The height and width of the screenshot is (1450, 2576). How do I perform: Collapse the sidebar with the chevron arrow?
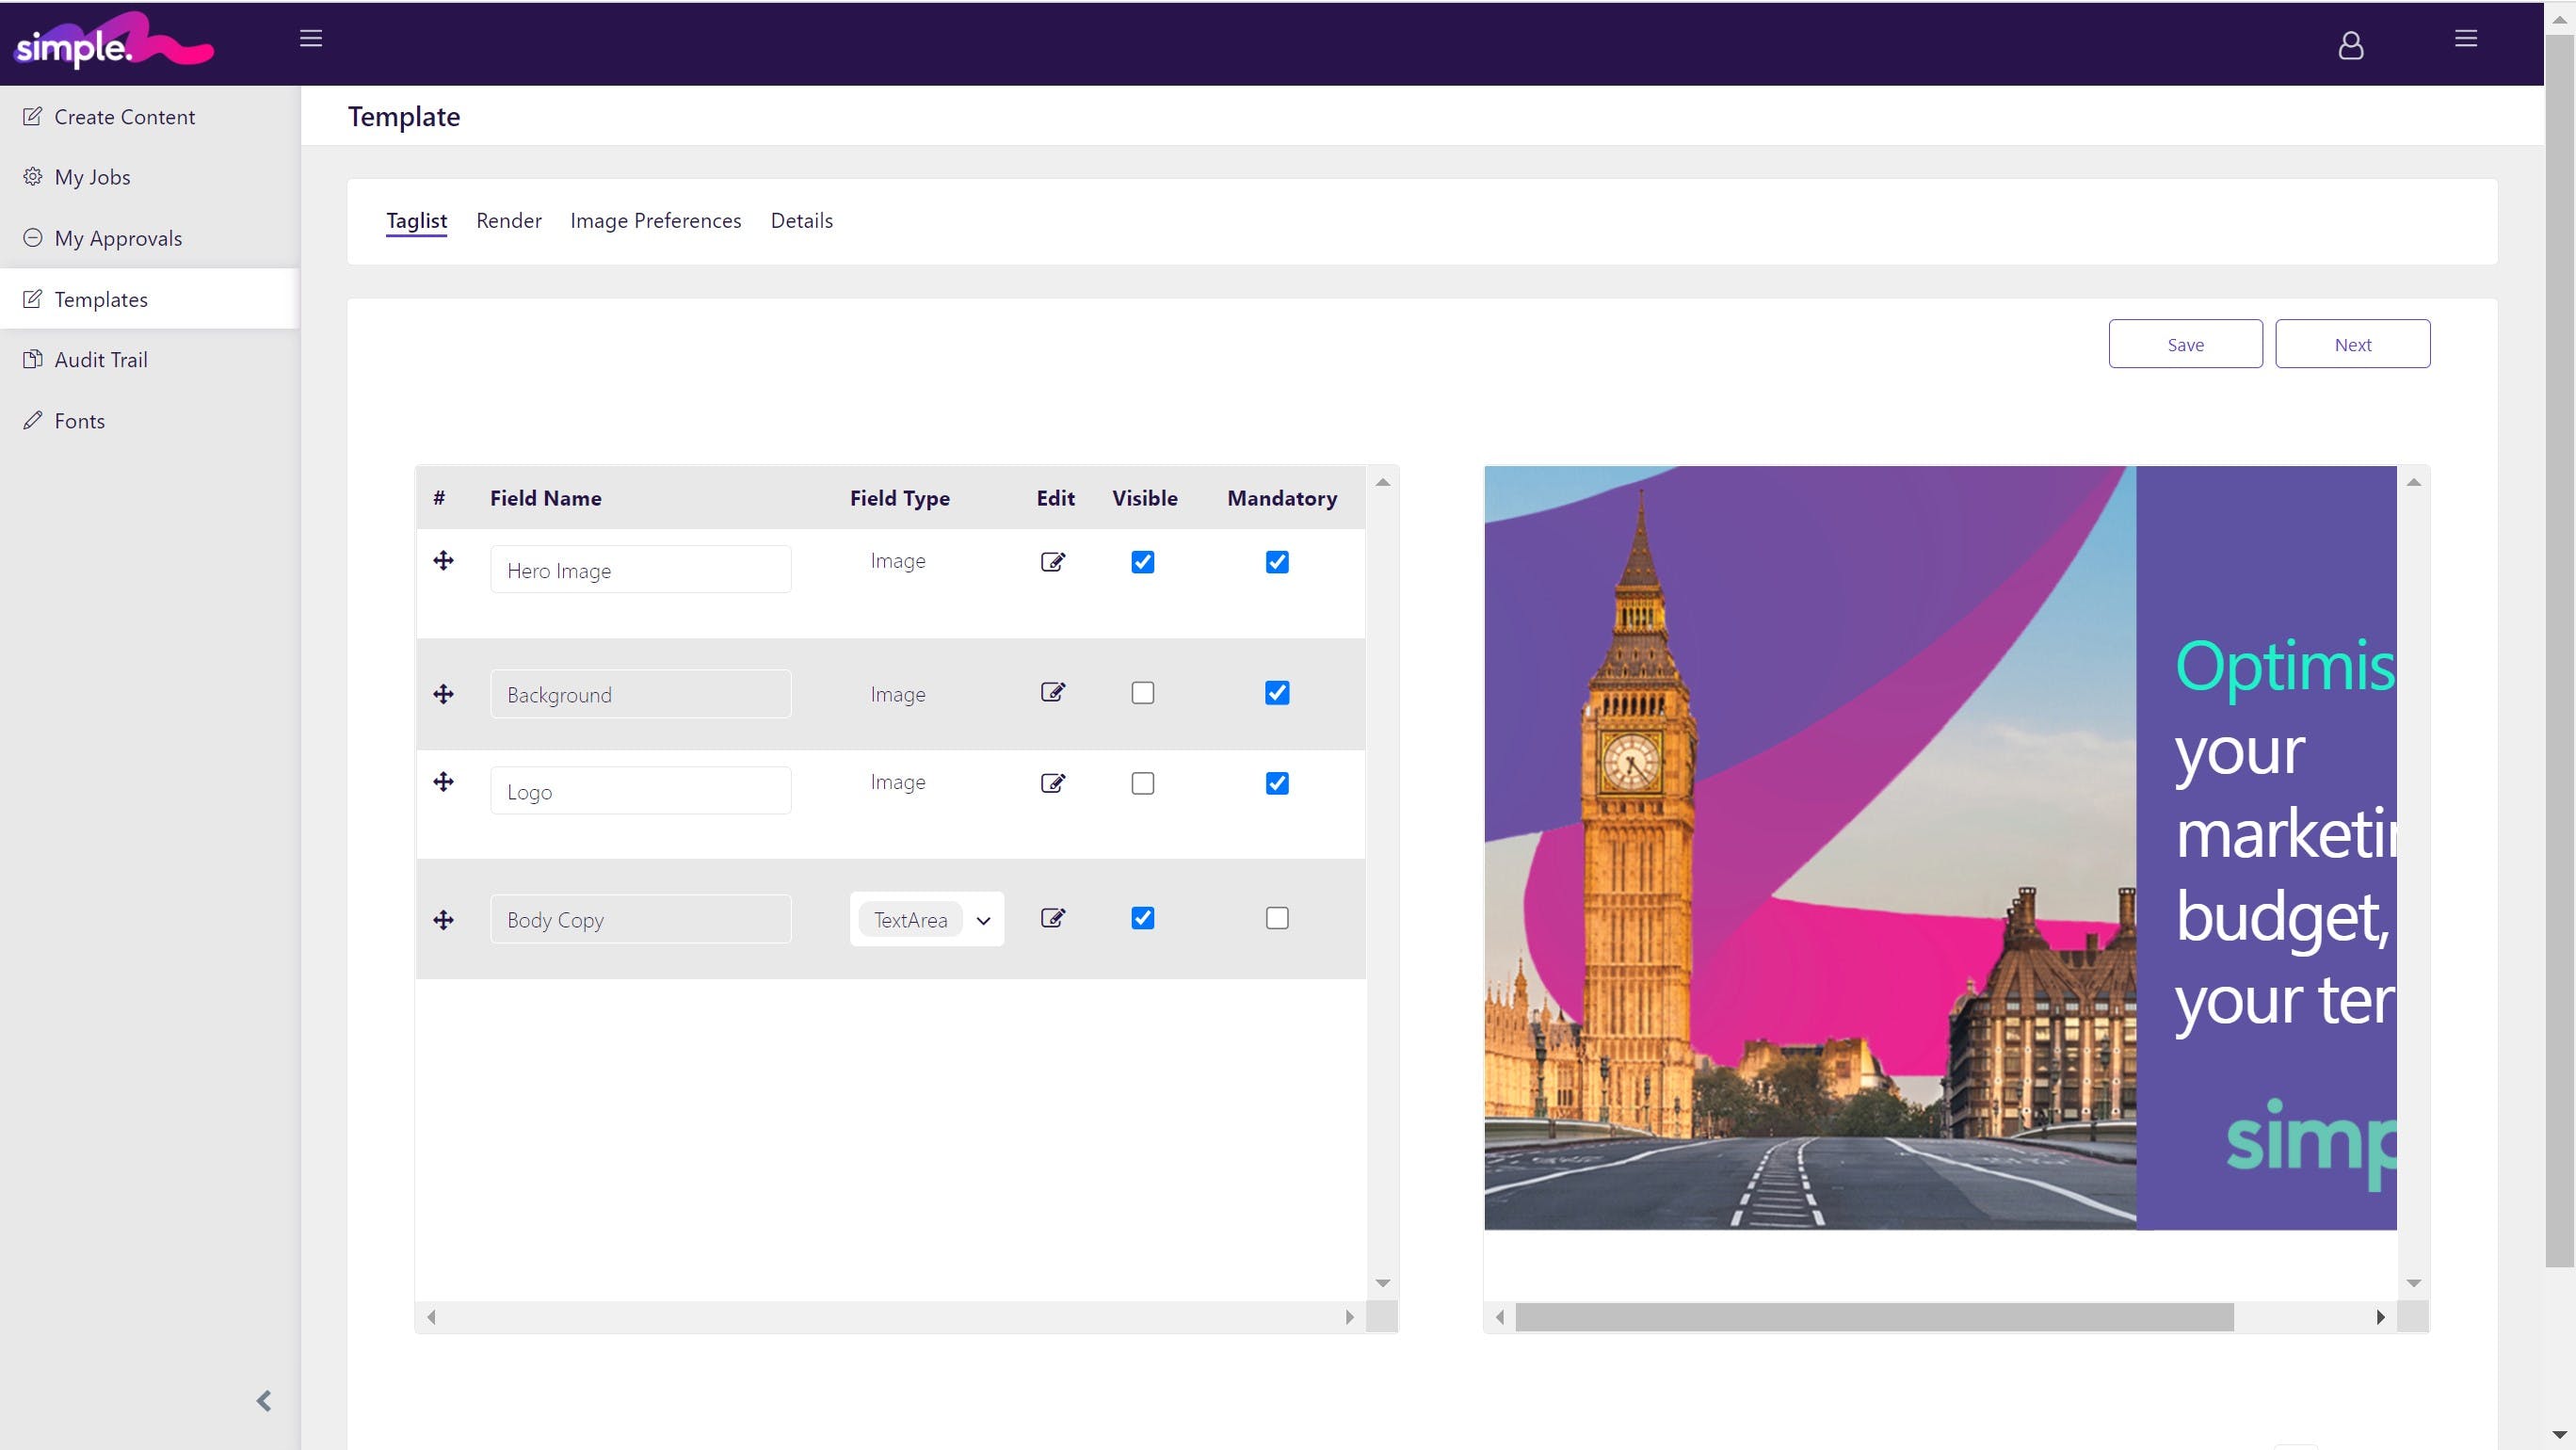(264, 1400)
